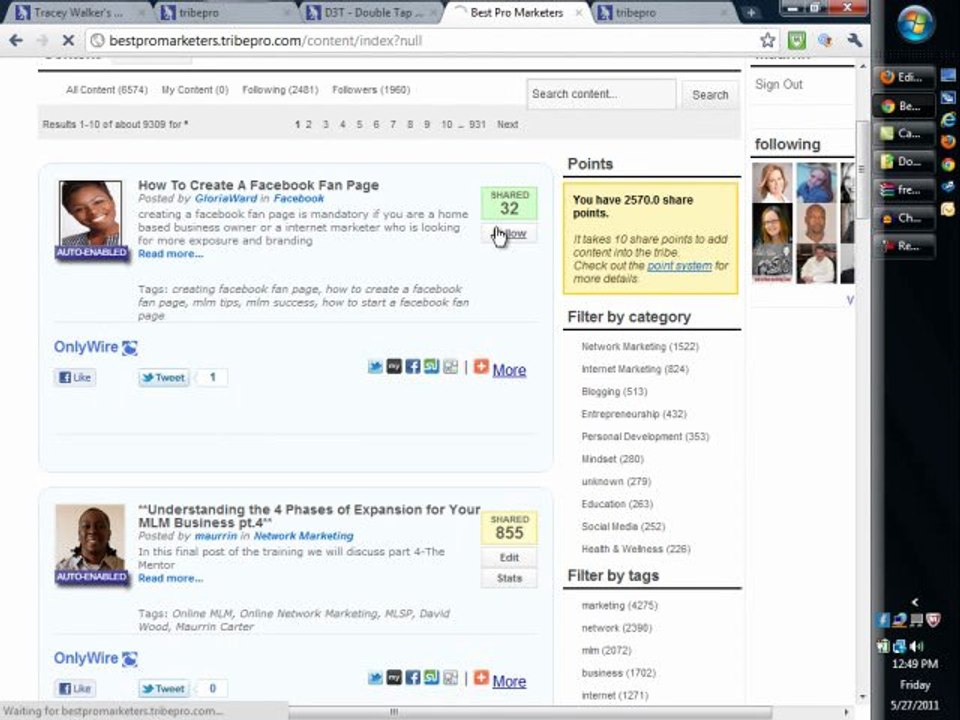The image size is (960, 720).
Task: Share the Facebook Fan Page post on Twitter icon
Action: tap(375, 367)
